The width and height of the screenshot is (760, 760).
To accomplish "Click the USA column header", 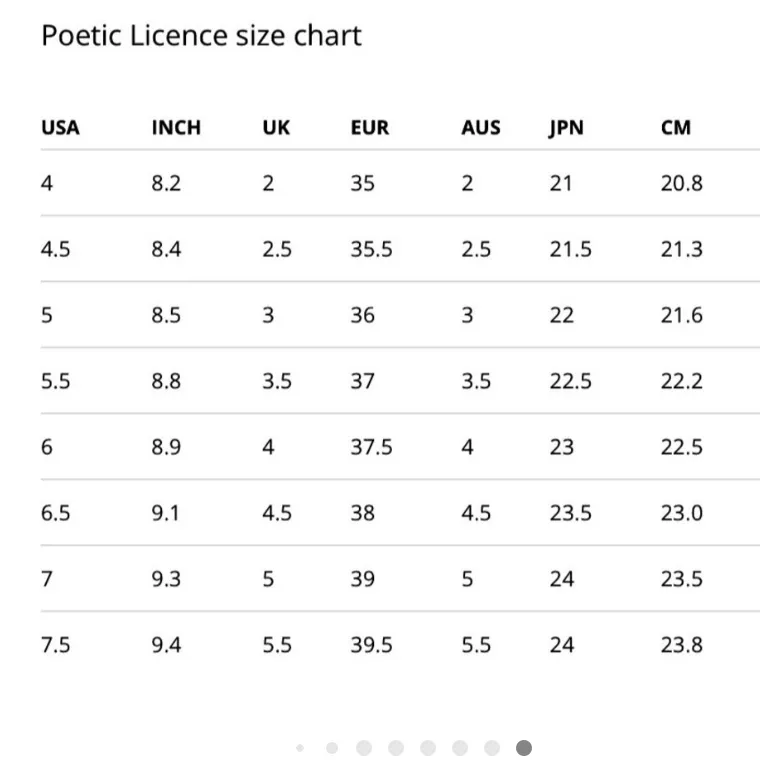I will [60, 128].
